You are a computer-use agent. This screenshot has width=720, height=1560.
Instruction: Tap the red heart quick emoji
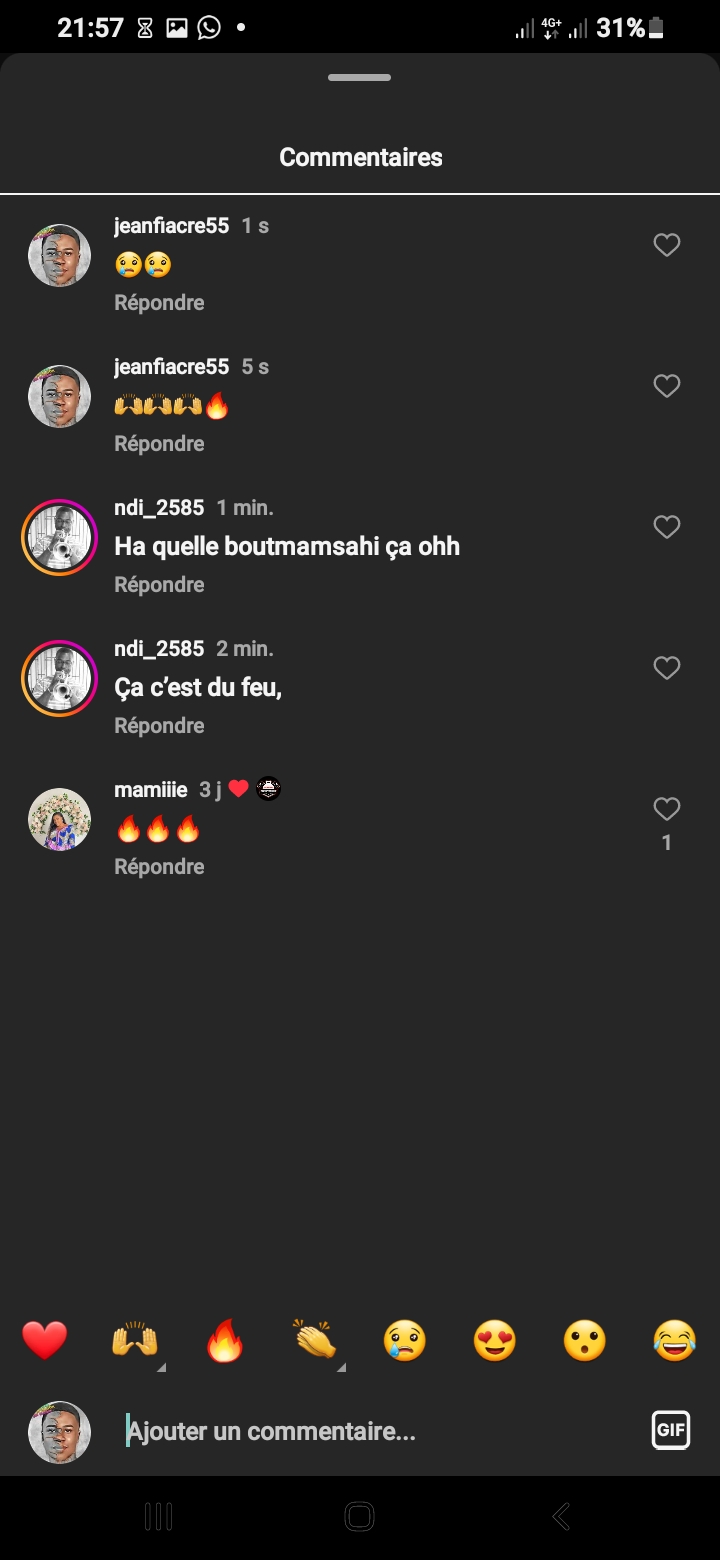coord(45,1340)
